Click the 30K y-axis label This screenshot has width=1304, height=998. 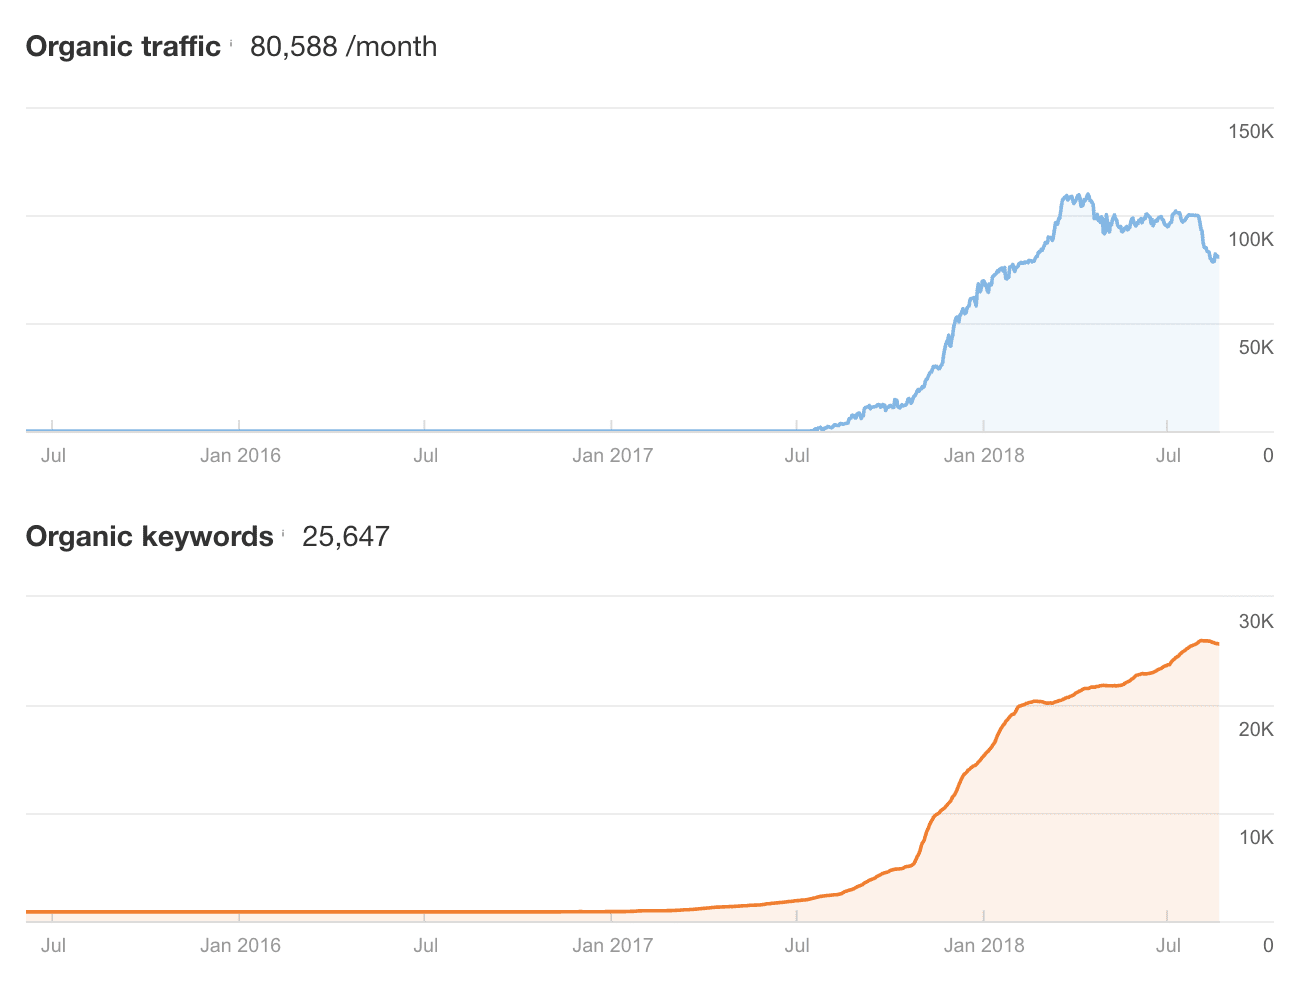(1256, 622)
